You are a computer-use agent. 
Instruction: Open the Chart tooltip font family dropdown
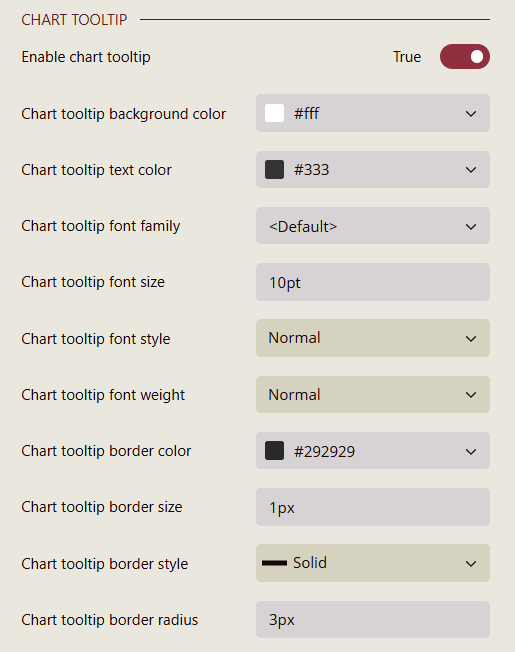coord(373,226)
